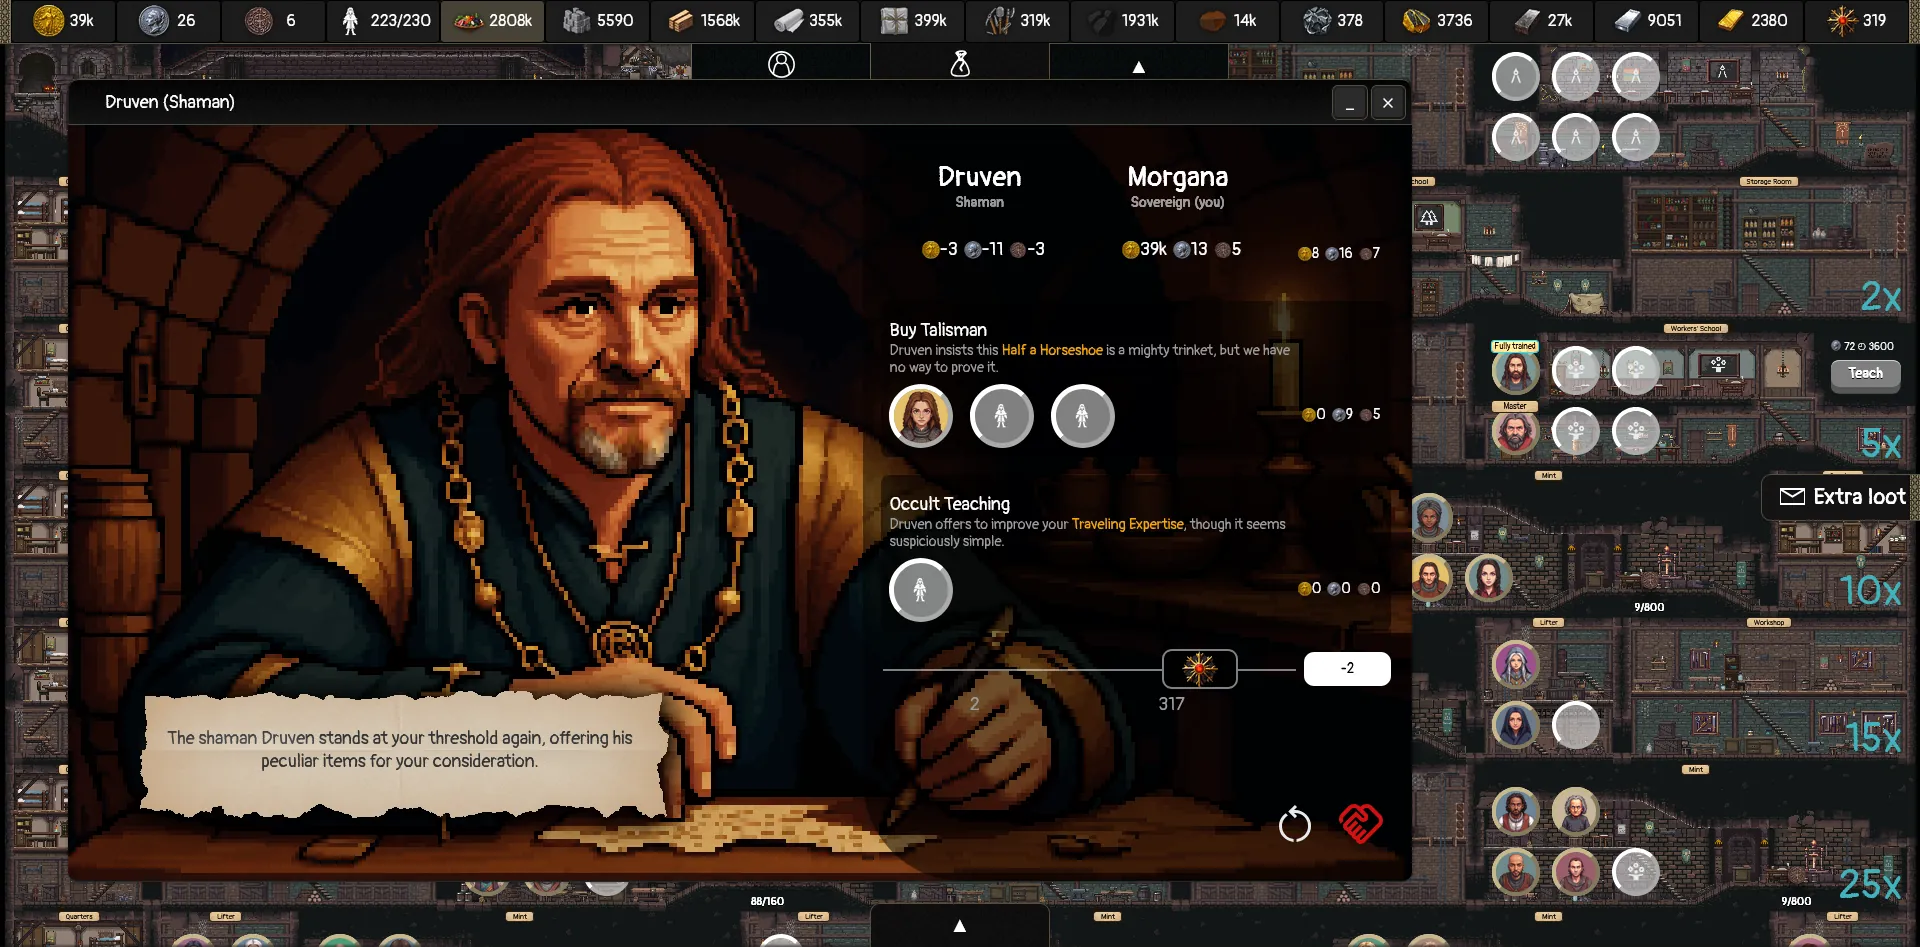Select the empty slot for Occult Teaching
This screenshot has width=1920, height=947.
point(920,590)
